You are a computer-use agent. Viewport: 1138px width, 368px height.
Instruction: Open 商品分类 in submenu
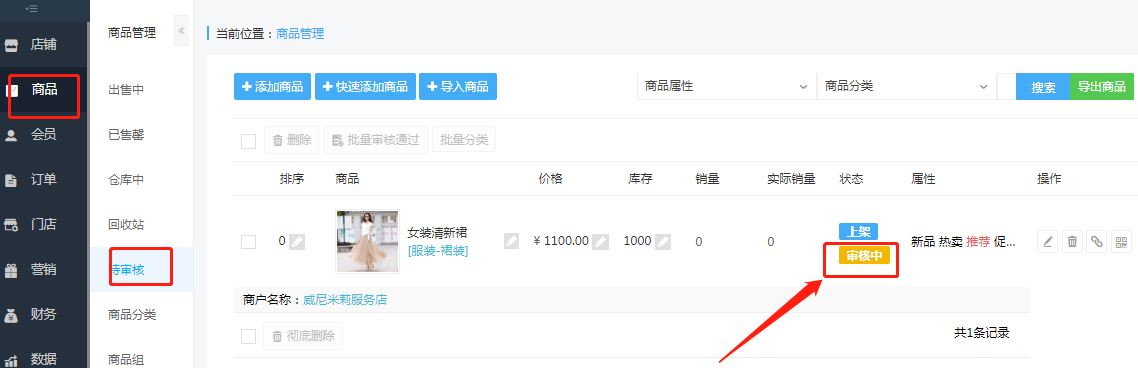[x=132, y=315]
